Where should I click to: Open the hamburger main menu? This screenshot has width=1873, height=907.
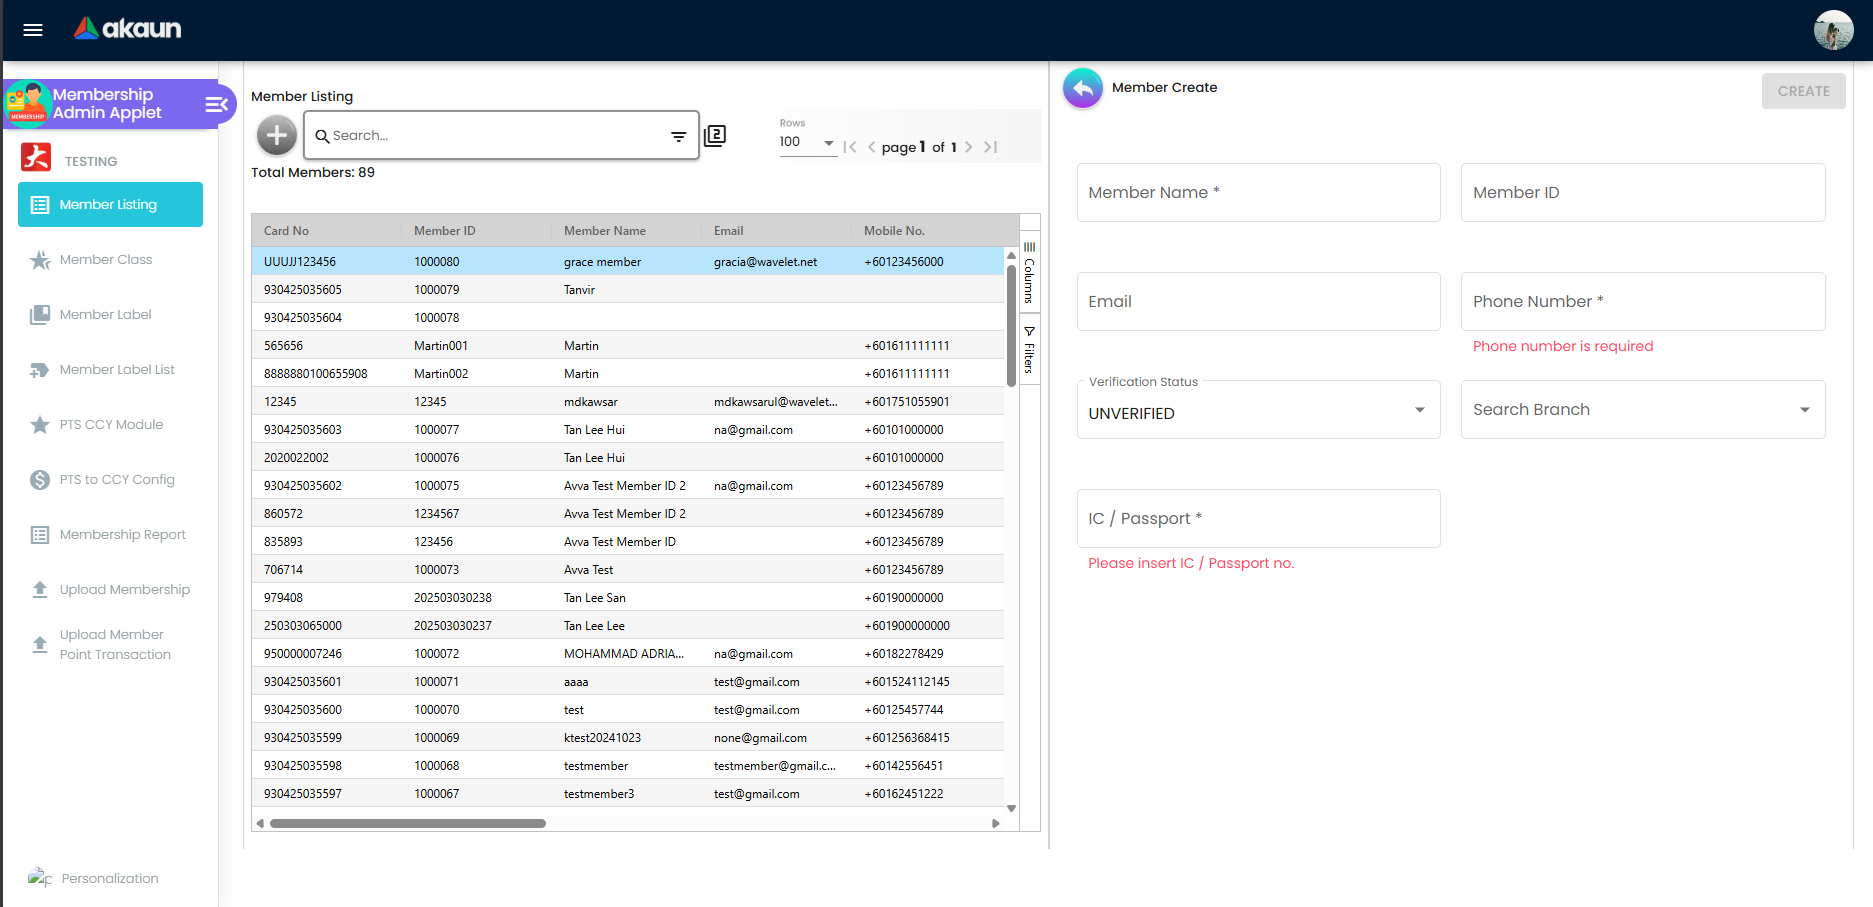(33, 30)
